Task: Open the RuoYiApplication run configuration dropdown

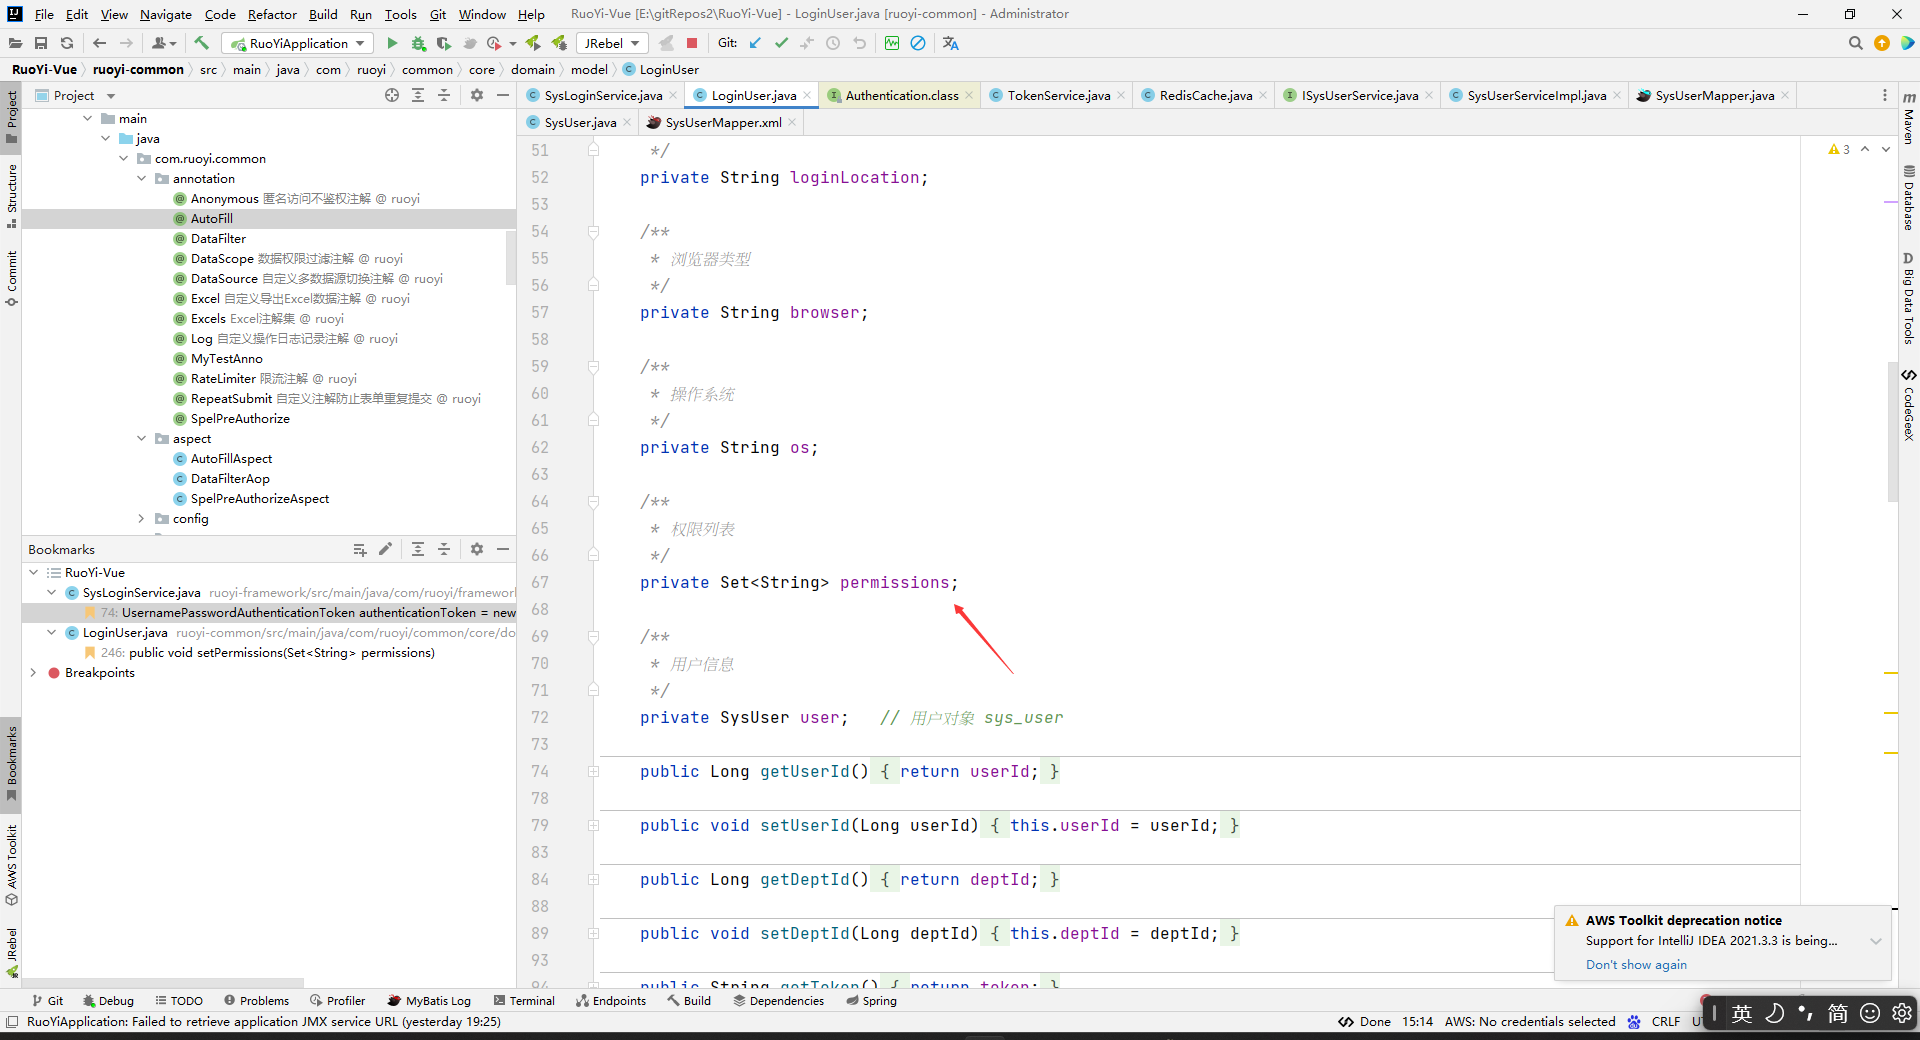Action: 298,43
